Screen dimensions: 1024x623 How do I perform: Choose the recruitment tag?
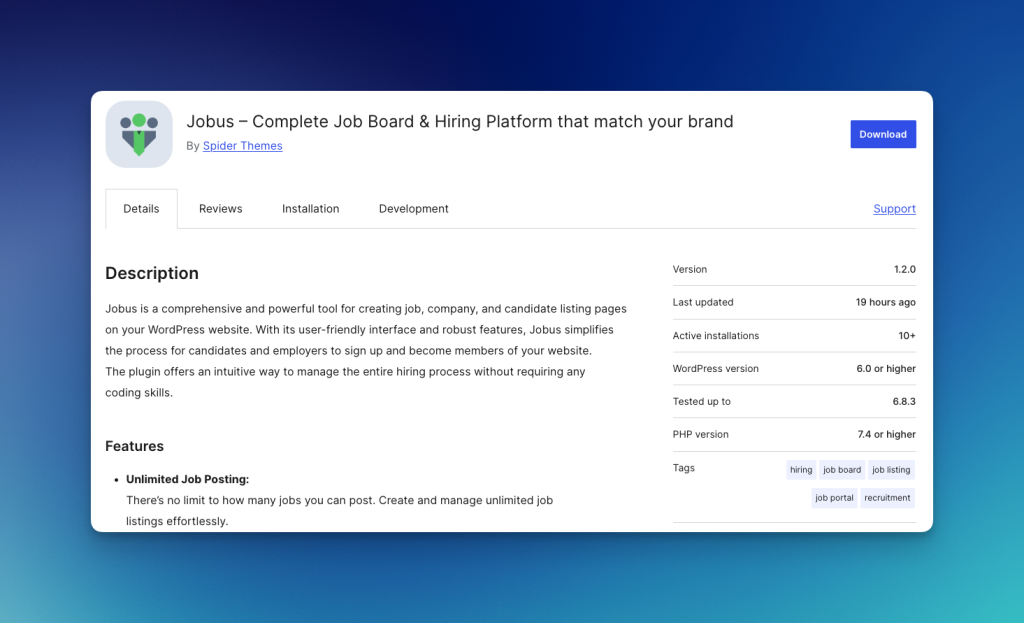point(887,498)
